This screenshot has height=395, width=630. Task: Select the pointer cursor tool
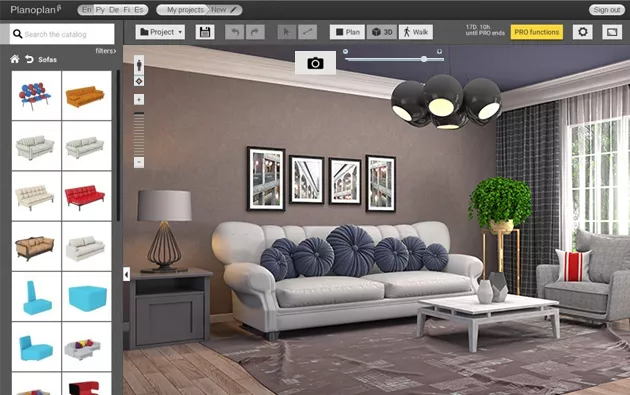(287, 32)
